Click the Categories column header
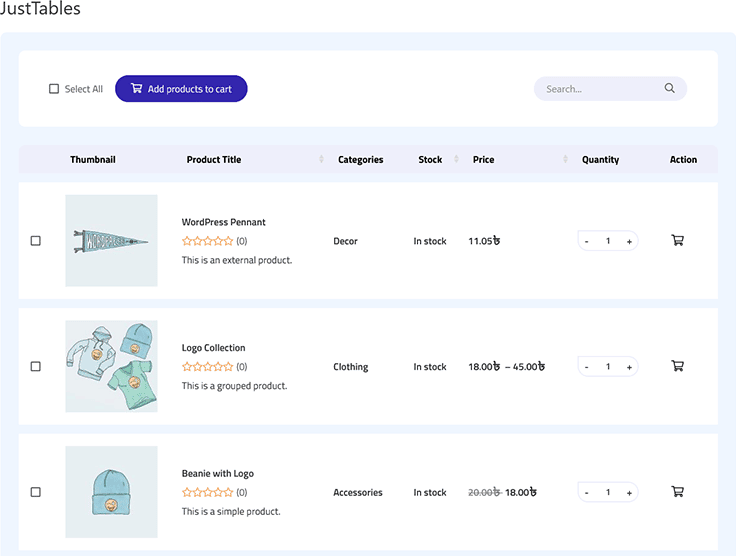736x556 pixels. [360, 160]
